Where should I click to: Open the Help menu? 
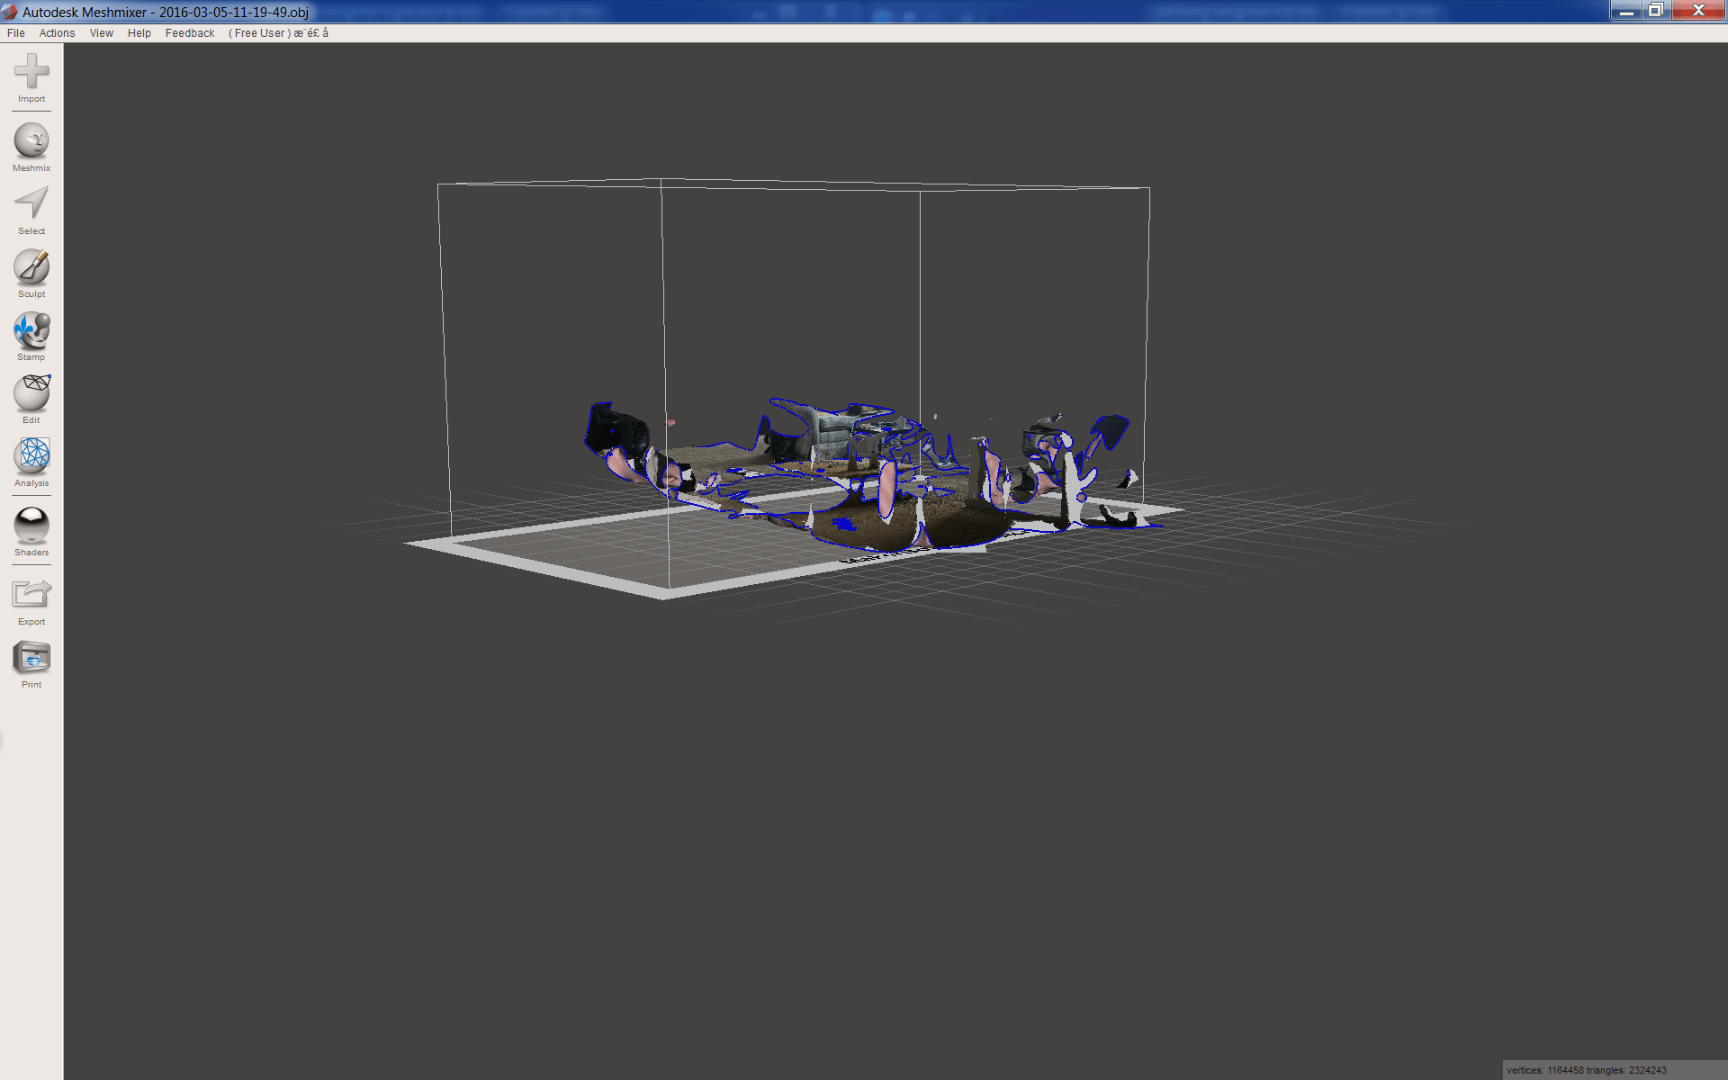[139, 33]
